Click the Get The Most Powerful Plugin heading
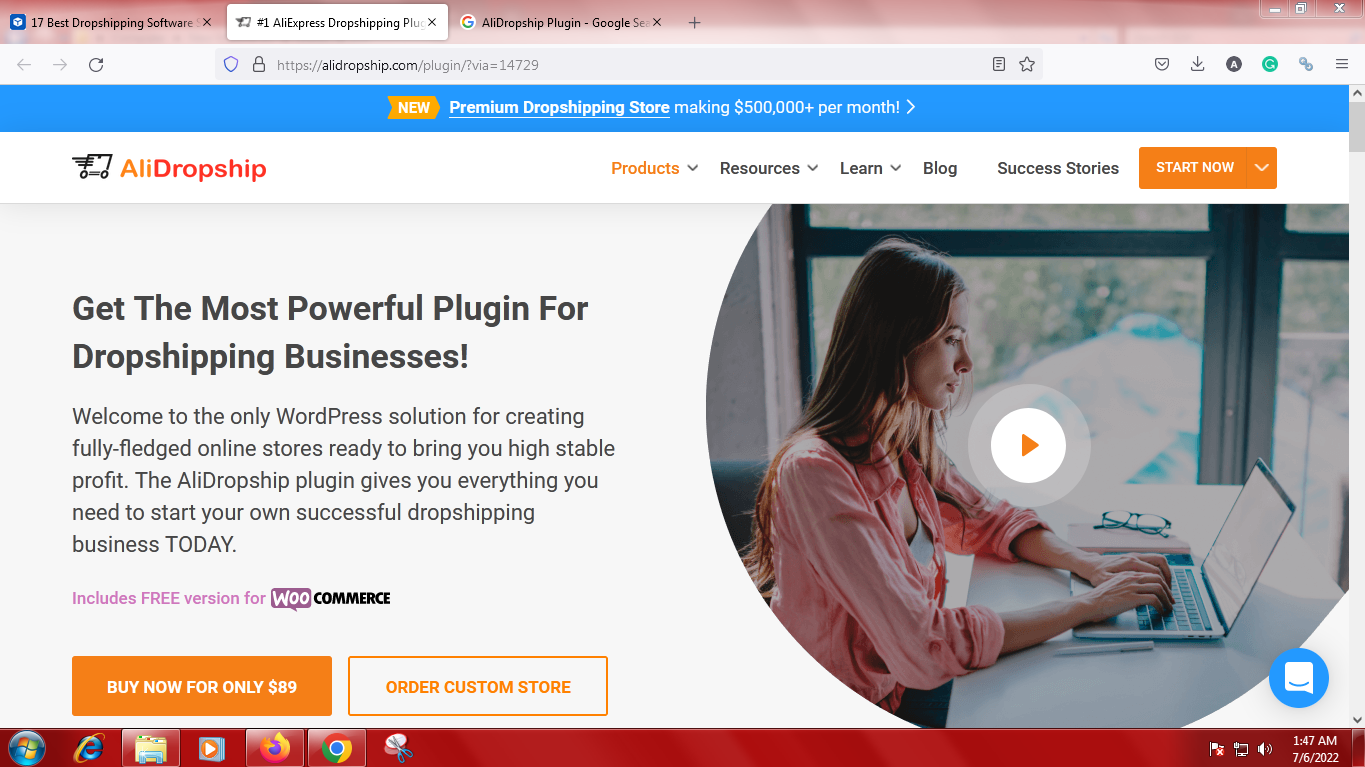The height and width of the screenshot is (767, 1365). (330, 332)
